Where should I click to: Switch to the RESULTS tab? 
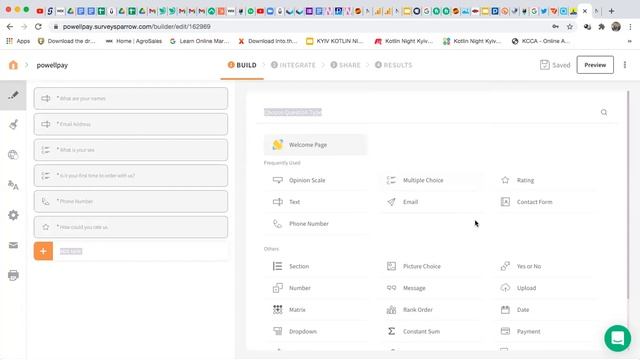(x=393, y=65)
